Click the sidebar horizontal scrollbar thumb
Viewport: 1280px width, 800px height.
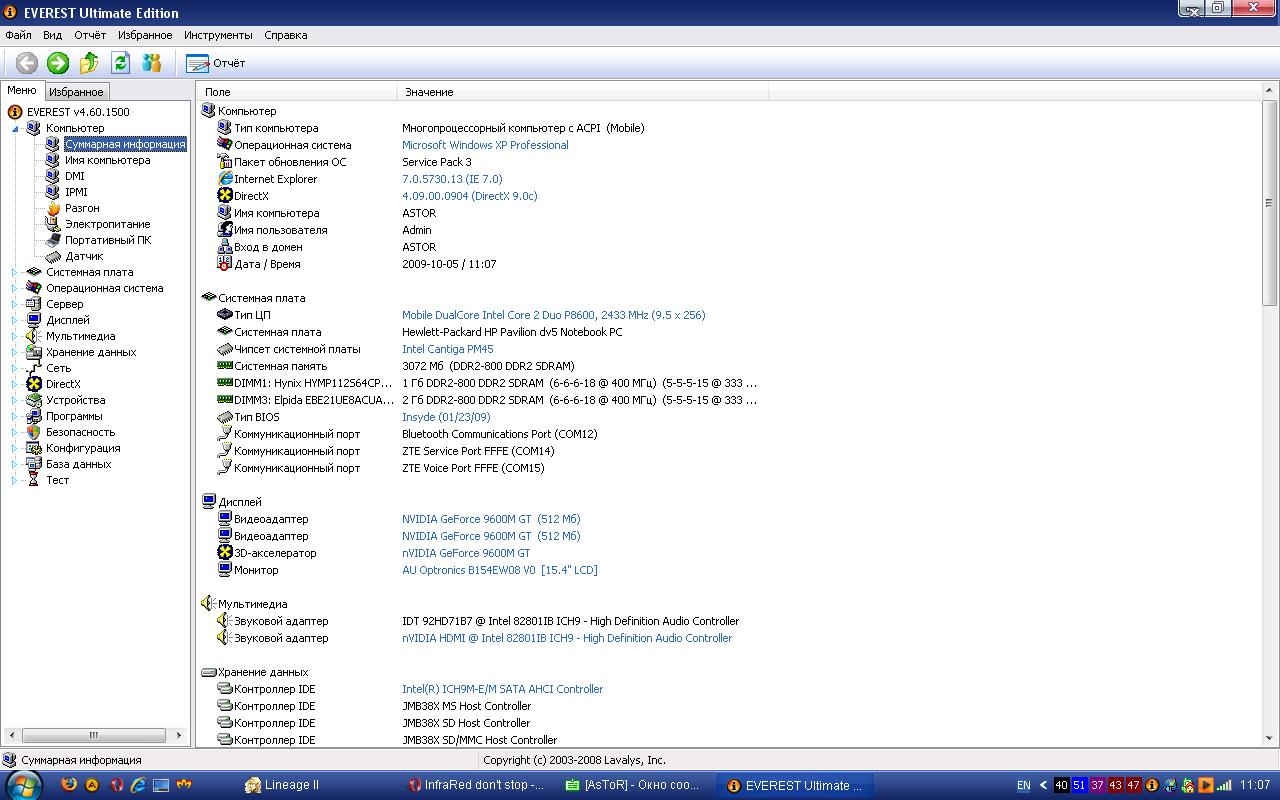[93, 735]
